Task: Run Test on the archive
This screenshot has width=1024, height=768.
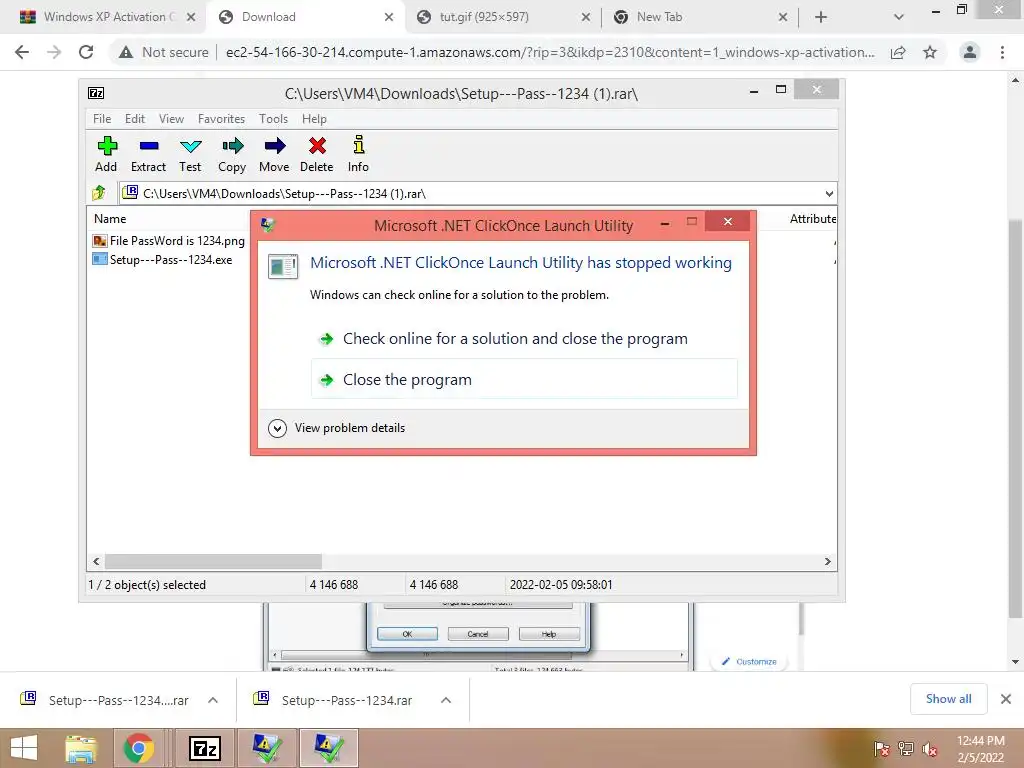Action: click(x=190, y=154)
